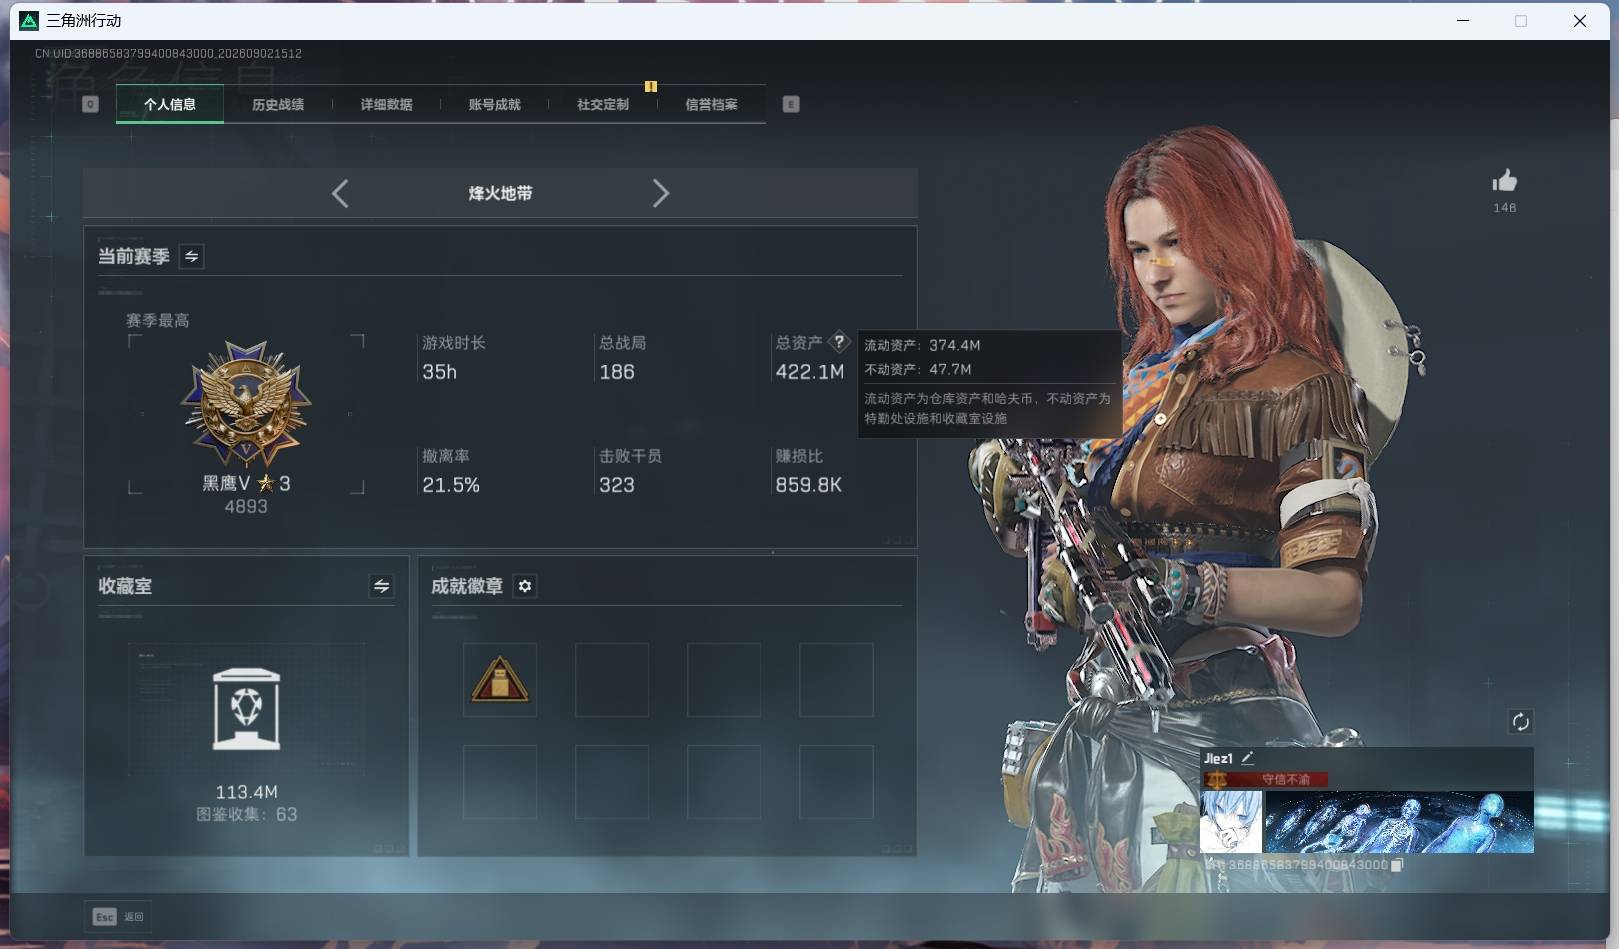View the 信誉档案 tab

[711, 104]
